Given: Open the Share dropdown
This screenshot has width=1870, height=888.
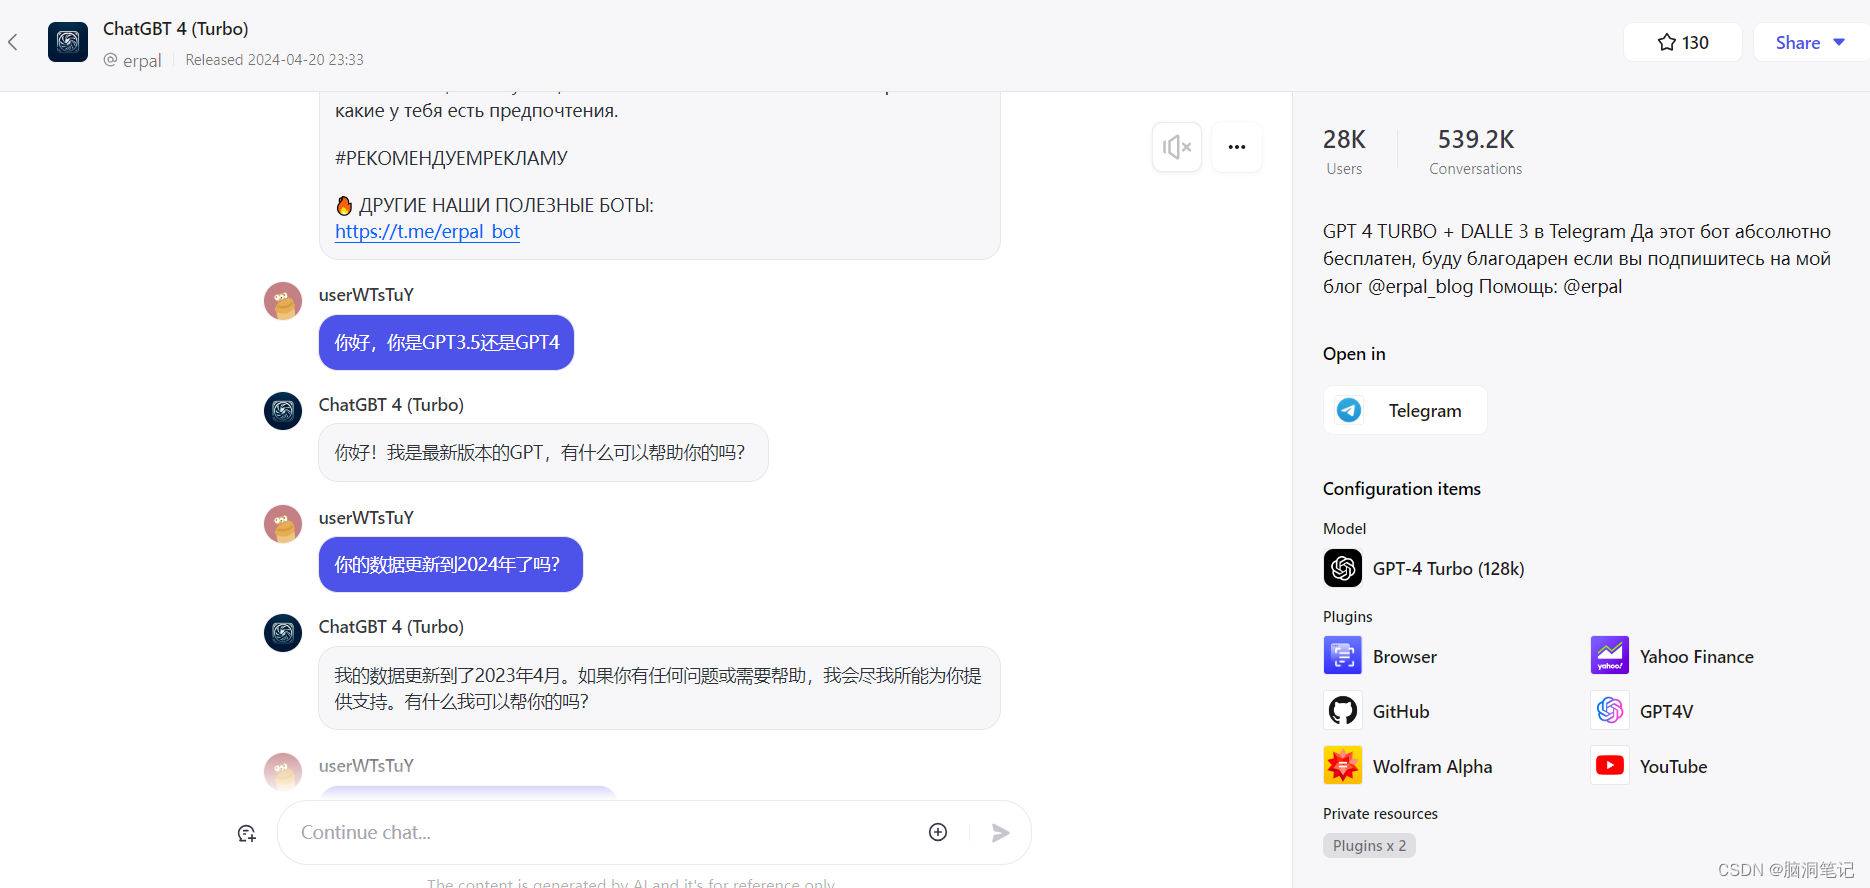Looking at the screenshot, I should click(1810, 42).
